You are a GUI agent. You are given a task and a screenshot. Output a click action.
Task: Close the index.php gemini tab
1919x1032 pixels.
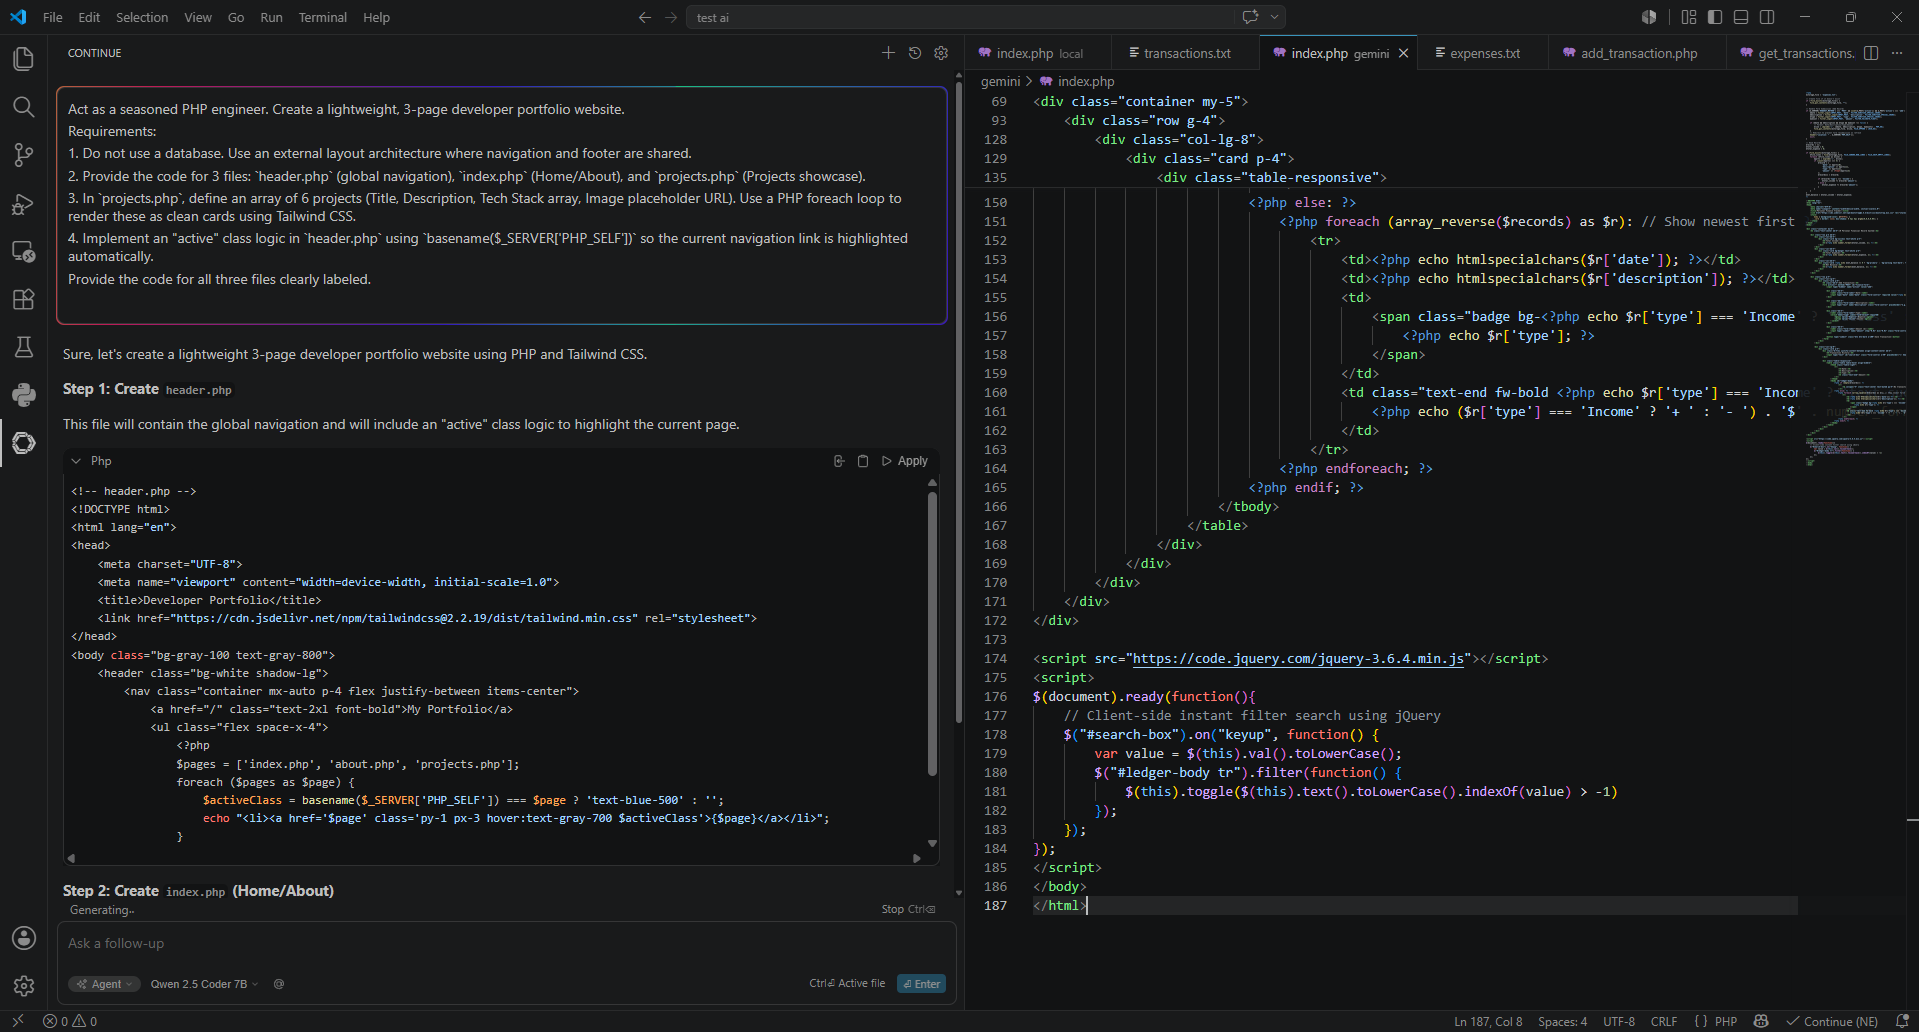[x=1403, y=53]
